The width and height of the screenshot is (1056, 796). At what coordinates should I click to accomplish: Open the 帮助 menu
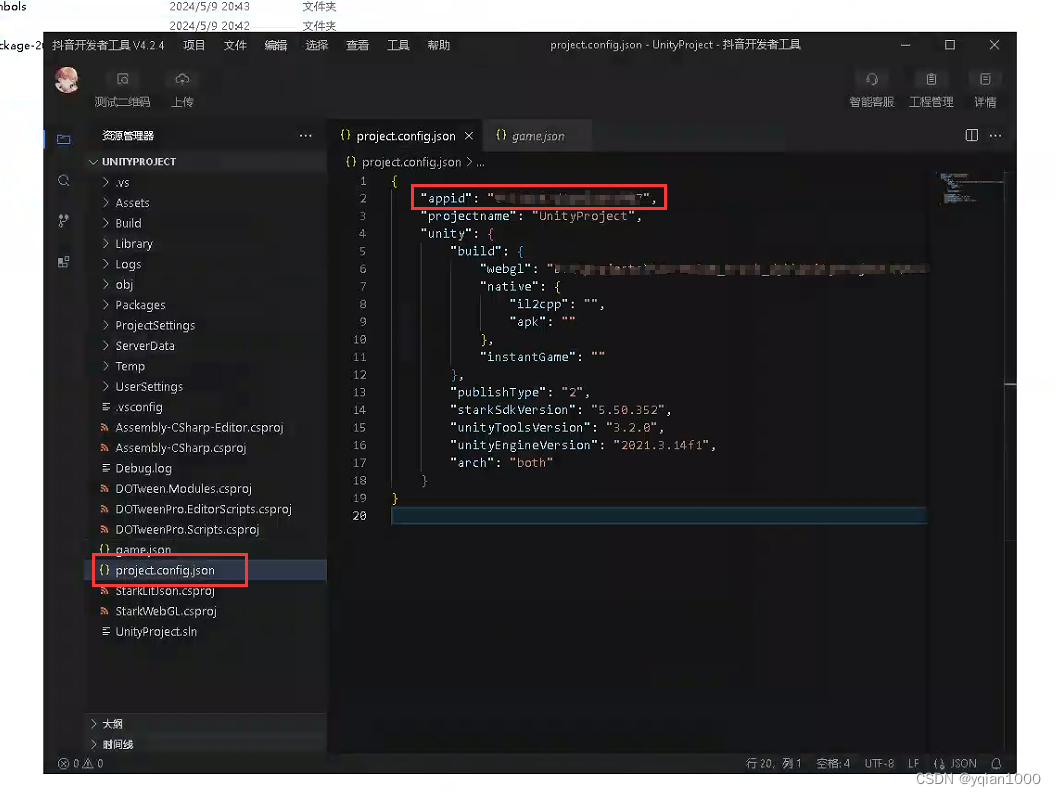438,45
